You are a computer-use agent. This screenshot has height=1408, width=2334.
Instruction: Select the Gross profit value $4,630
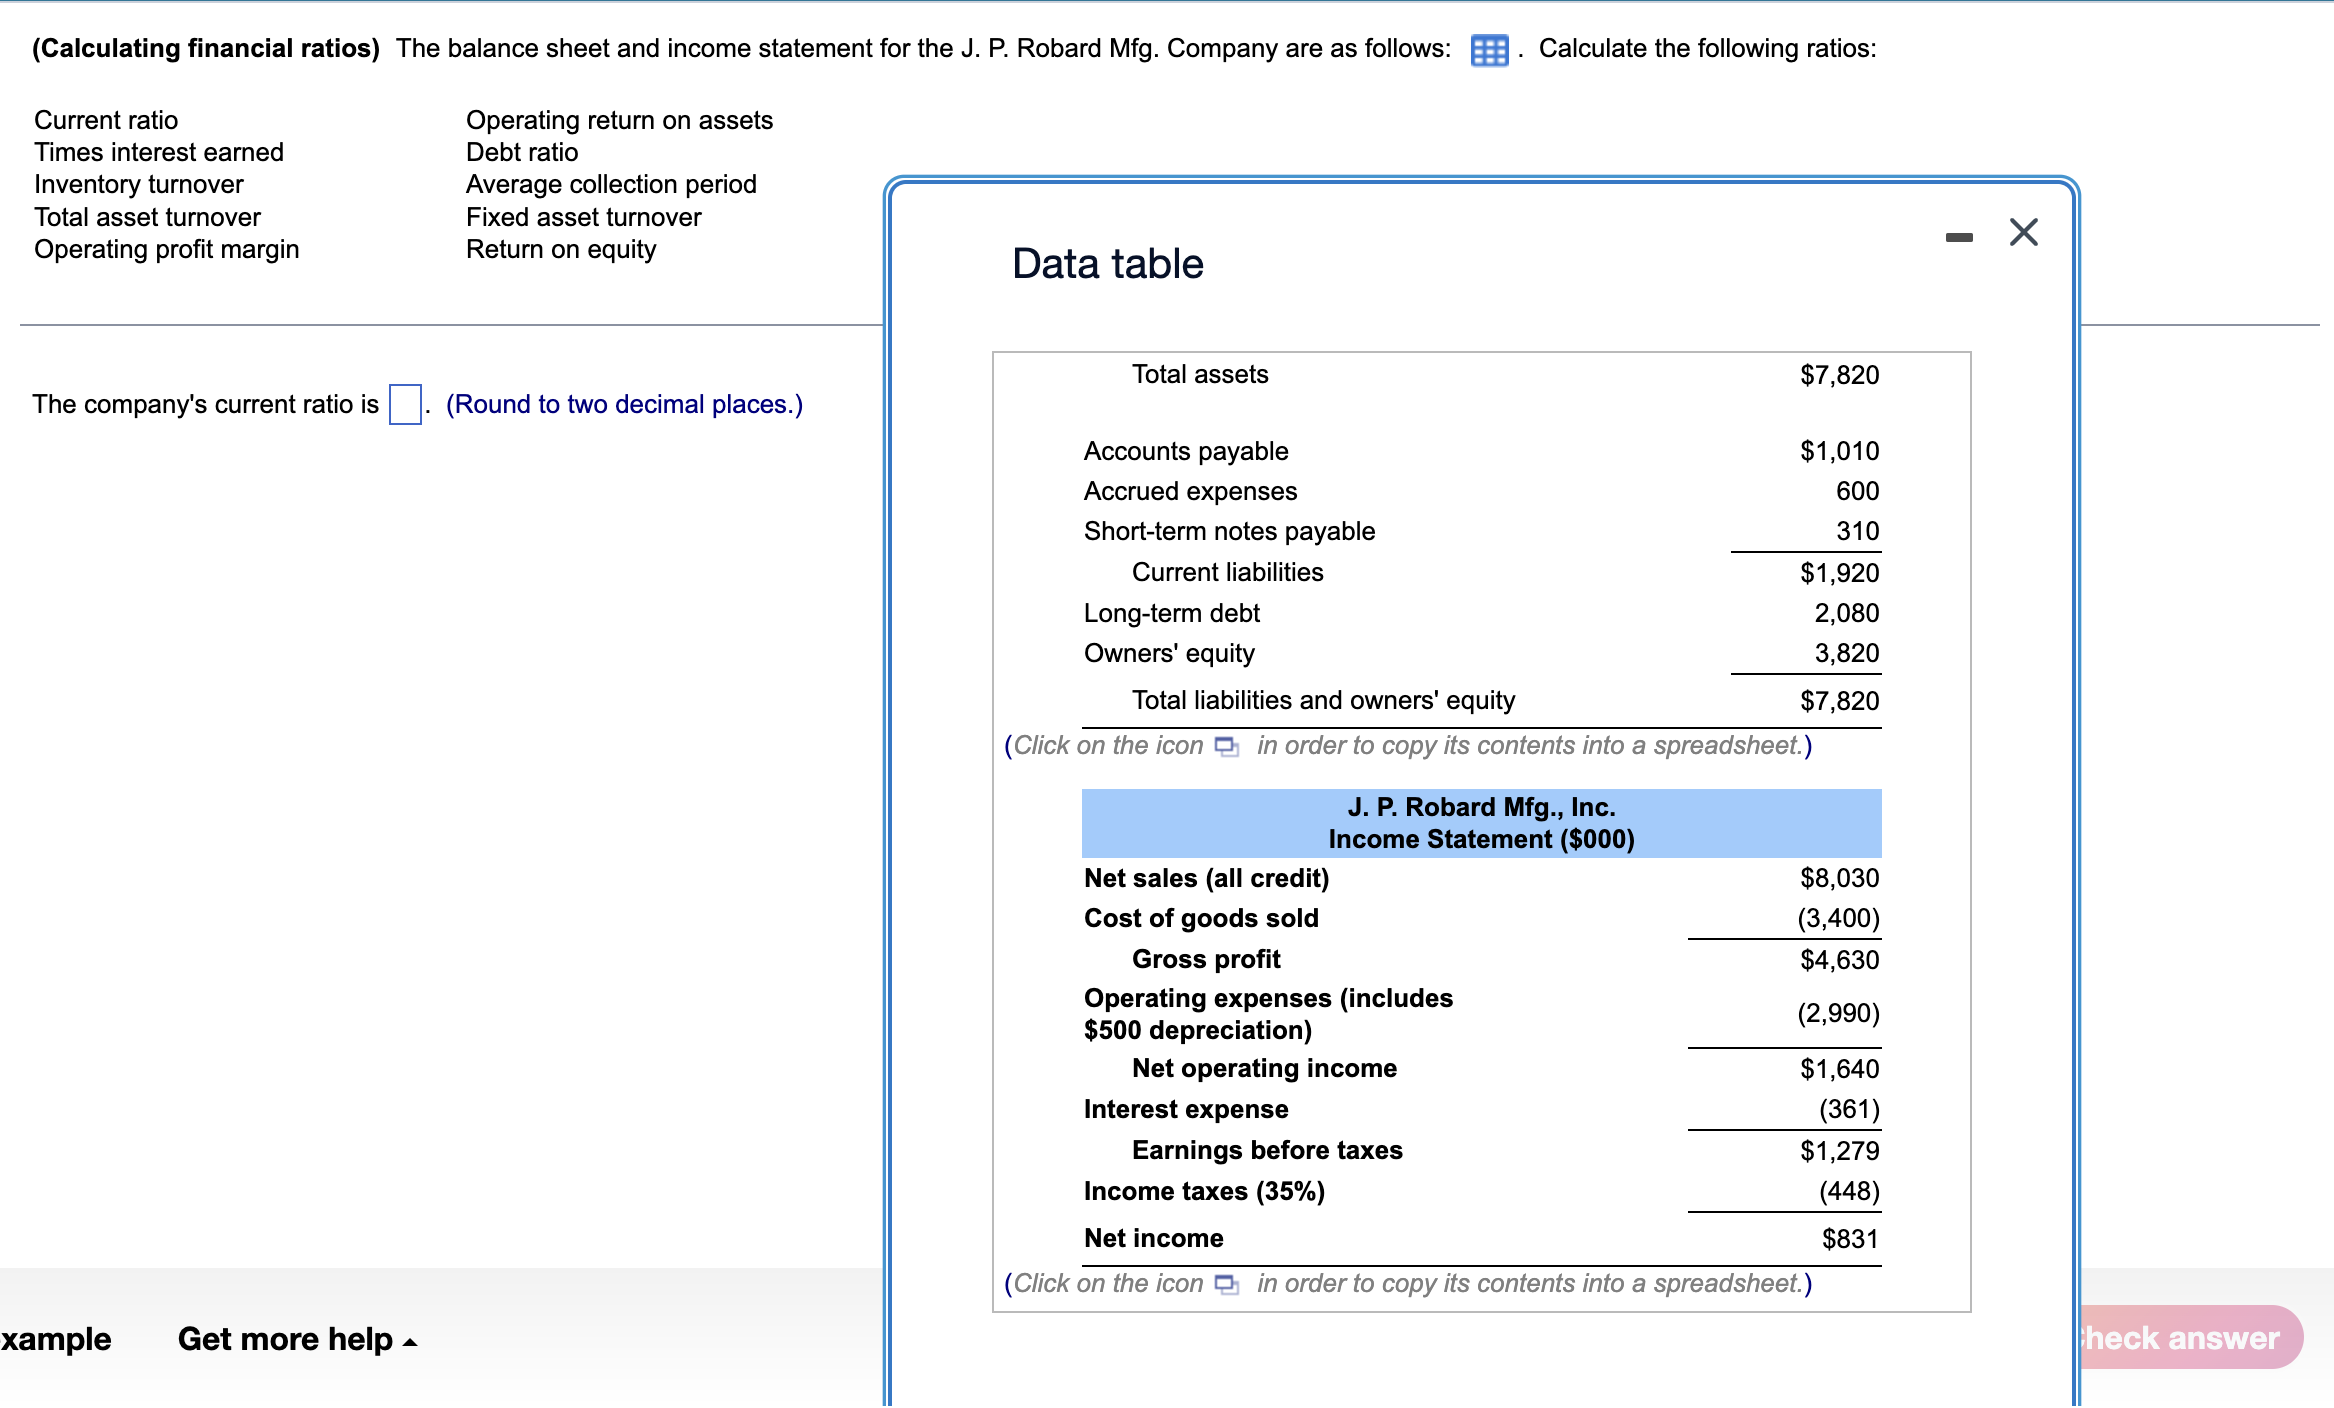[1839, 958]
